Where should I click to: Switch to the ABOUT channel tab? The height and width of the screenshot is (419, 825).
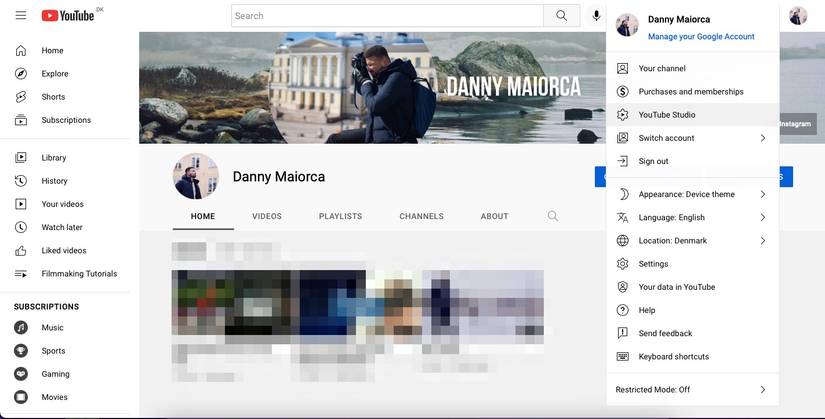[495, 216]
